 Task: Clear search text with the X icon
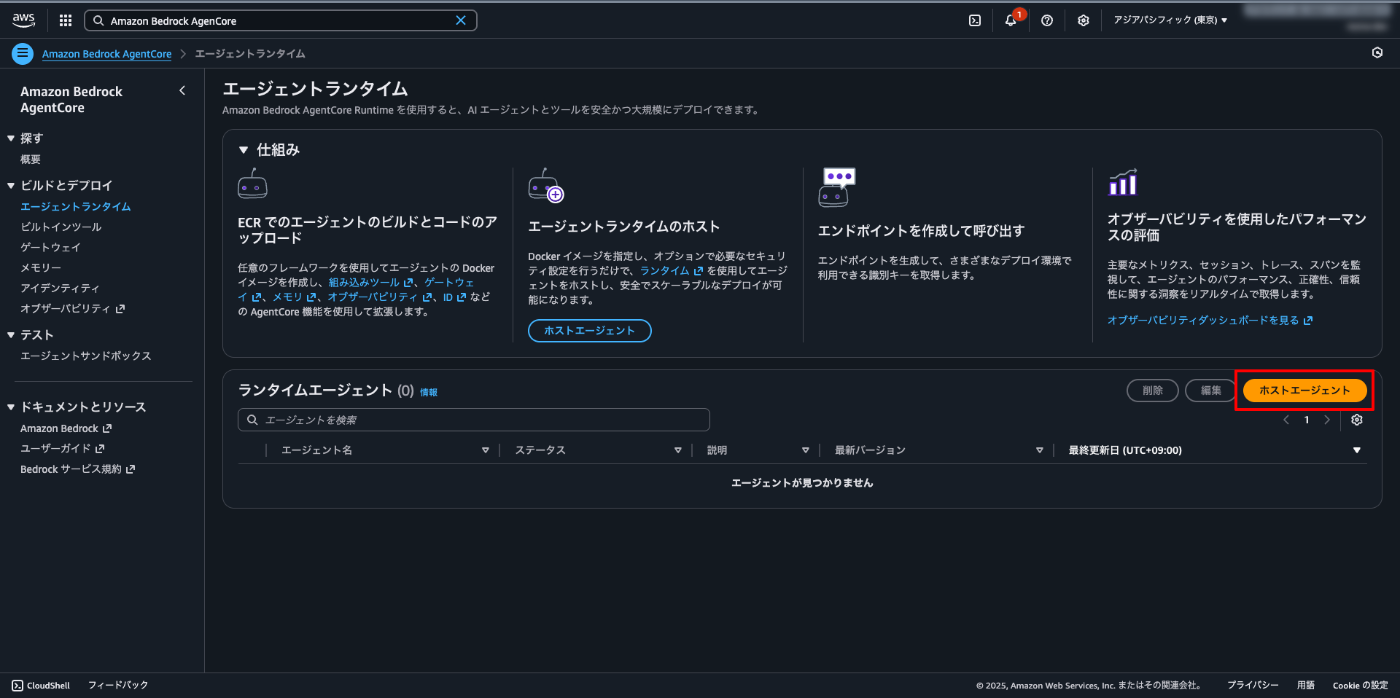click(x=460, y=20)
